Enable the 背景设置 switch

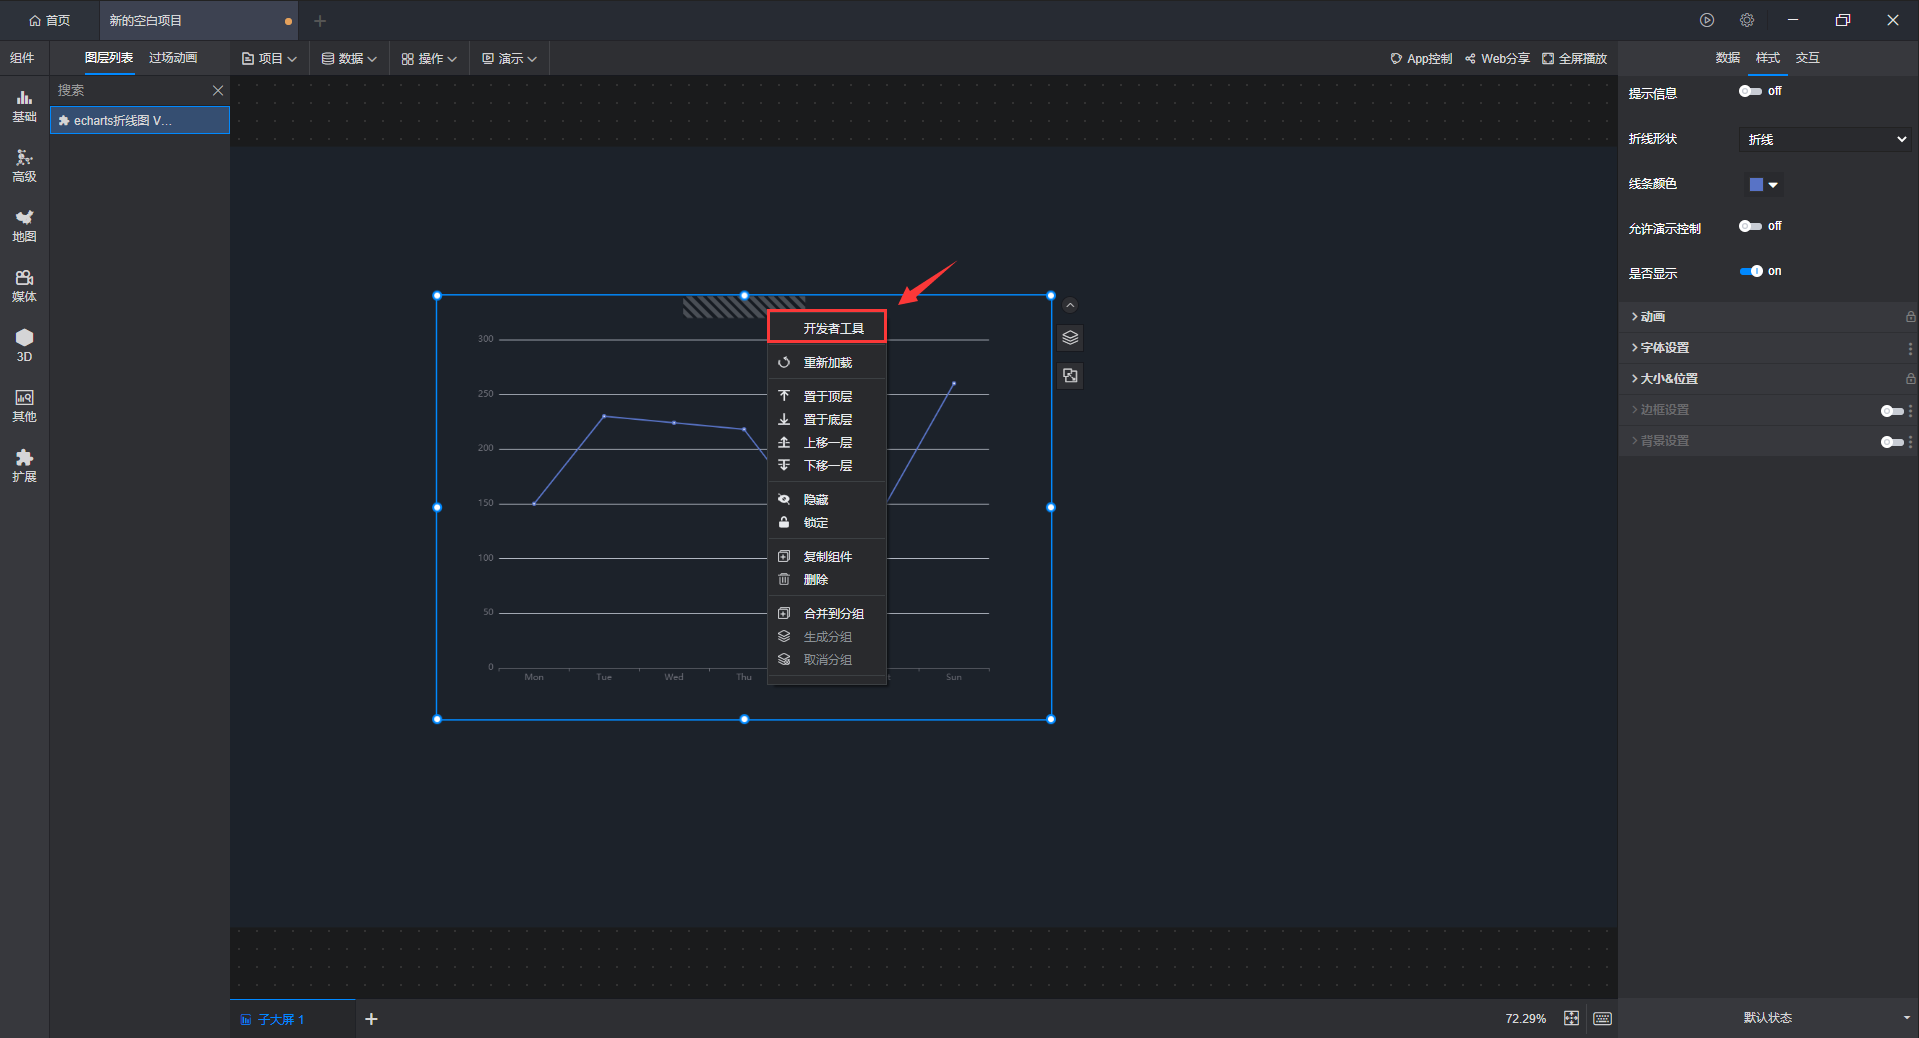1892,442
